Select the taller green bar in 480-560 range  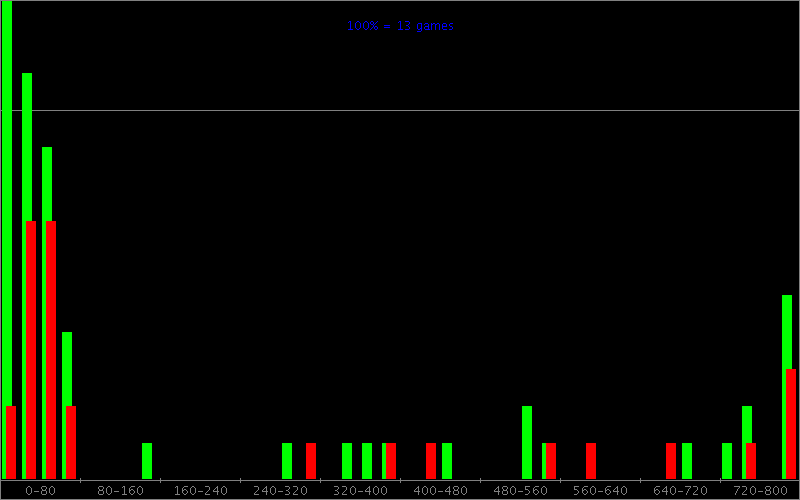527,443
